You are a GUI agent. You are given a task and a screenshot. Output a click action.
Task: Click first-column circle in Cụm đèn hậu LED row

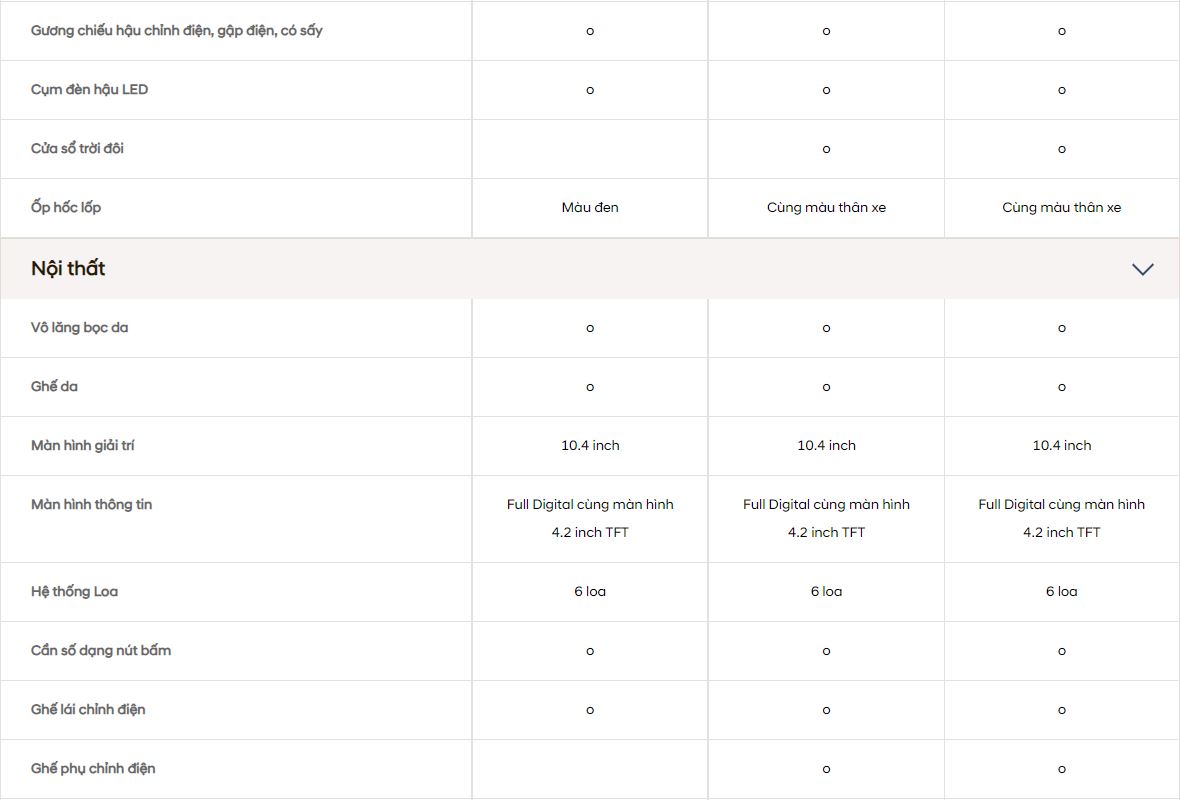[590, 90]
